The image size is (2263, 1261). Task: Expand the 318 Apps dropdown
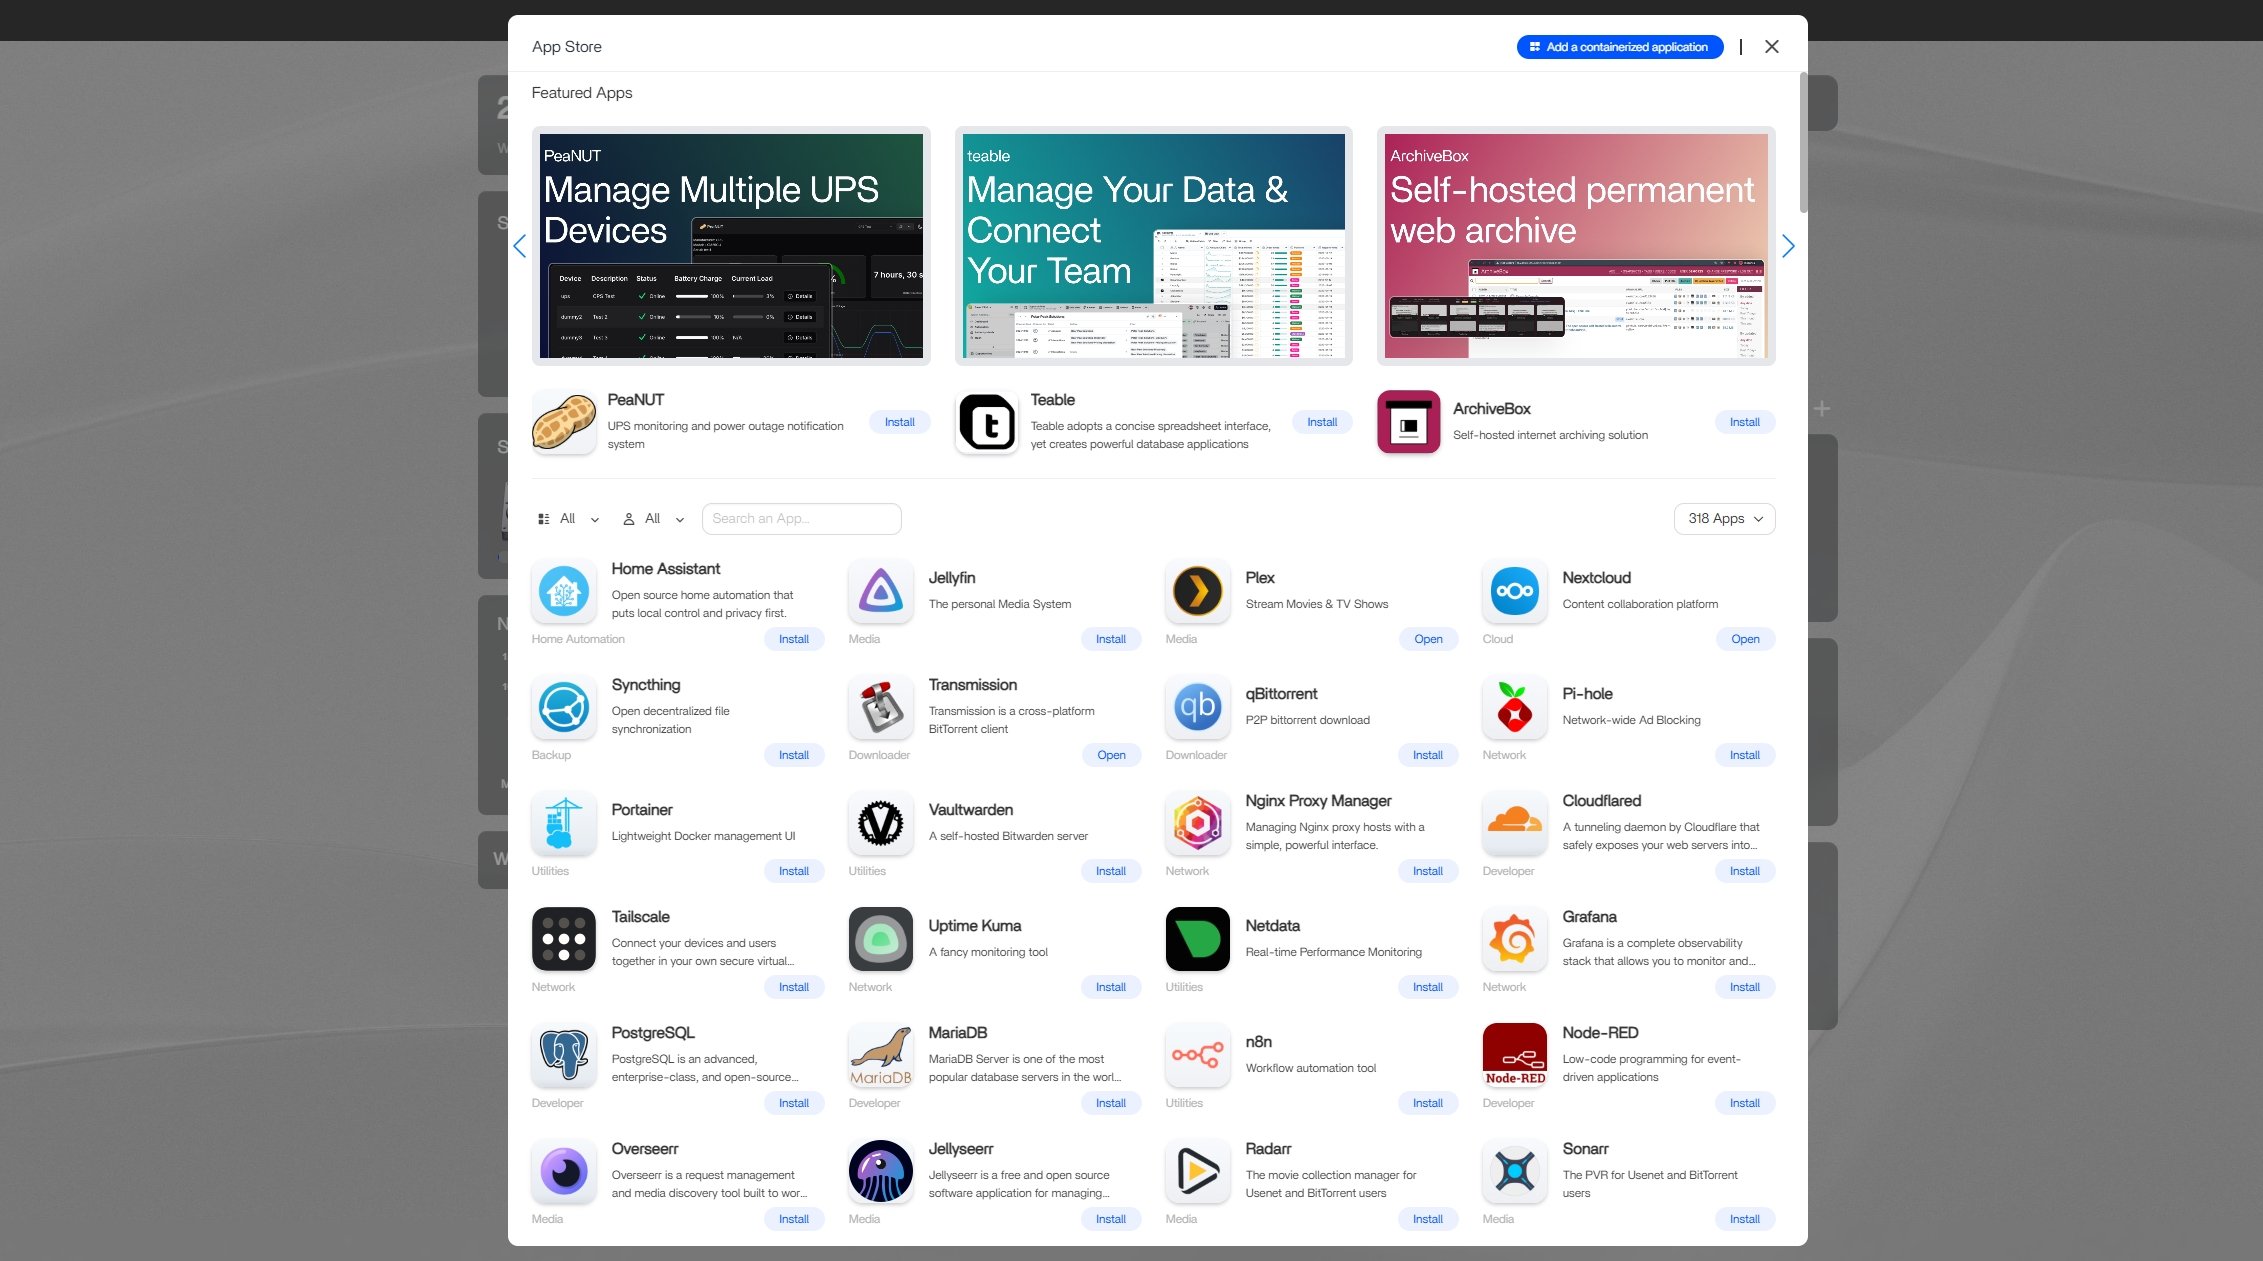click(x=1724, y=519)
